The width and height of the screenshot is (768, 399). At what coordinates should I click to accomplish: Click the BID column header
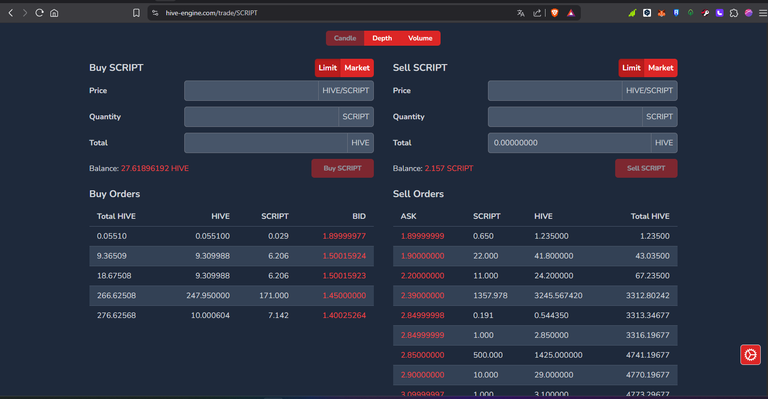point(359,216)
